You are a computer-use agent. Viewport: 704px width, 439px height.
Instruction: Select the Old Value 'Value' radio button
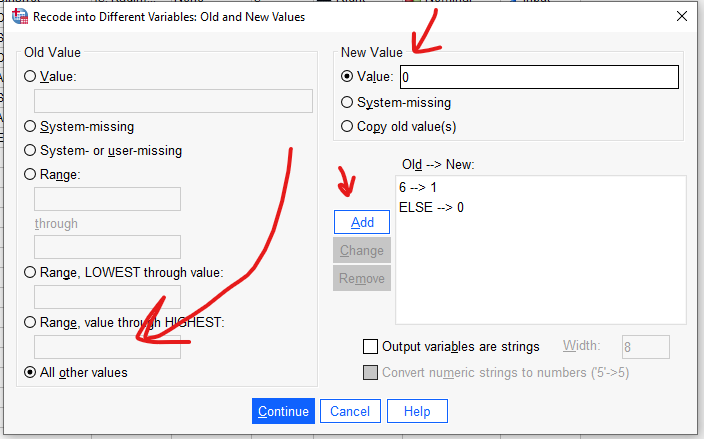30,76
